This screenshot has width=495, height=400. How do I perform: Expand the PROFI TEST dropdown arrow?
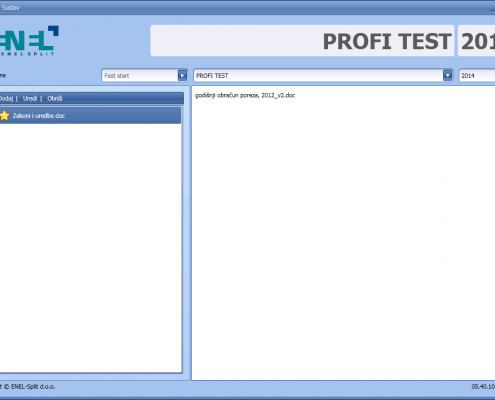click(x=448, y=76)
